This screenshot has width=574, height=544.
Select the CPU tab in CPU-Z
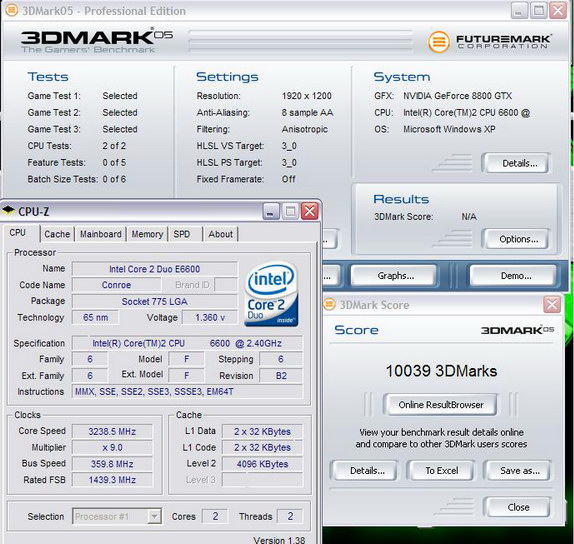pyautogui.click(x=18, y=233)
